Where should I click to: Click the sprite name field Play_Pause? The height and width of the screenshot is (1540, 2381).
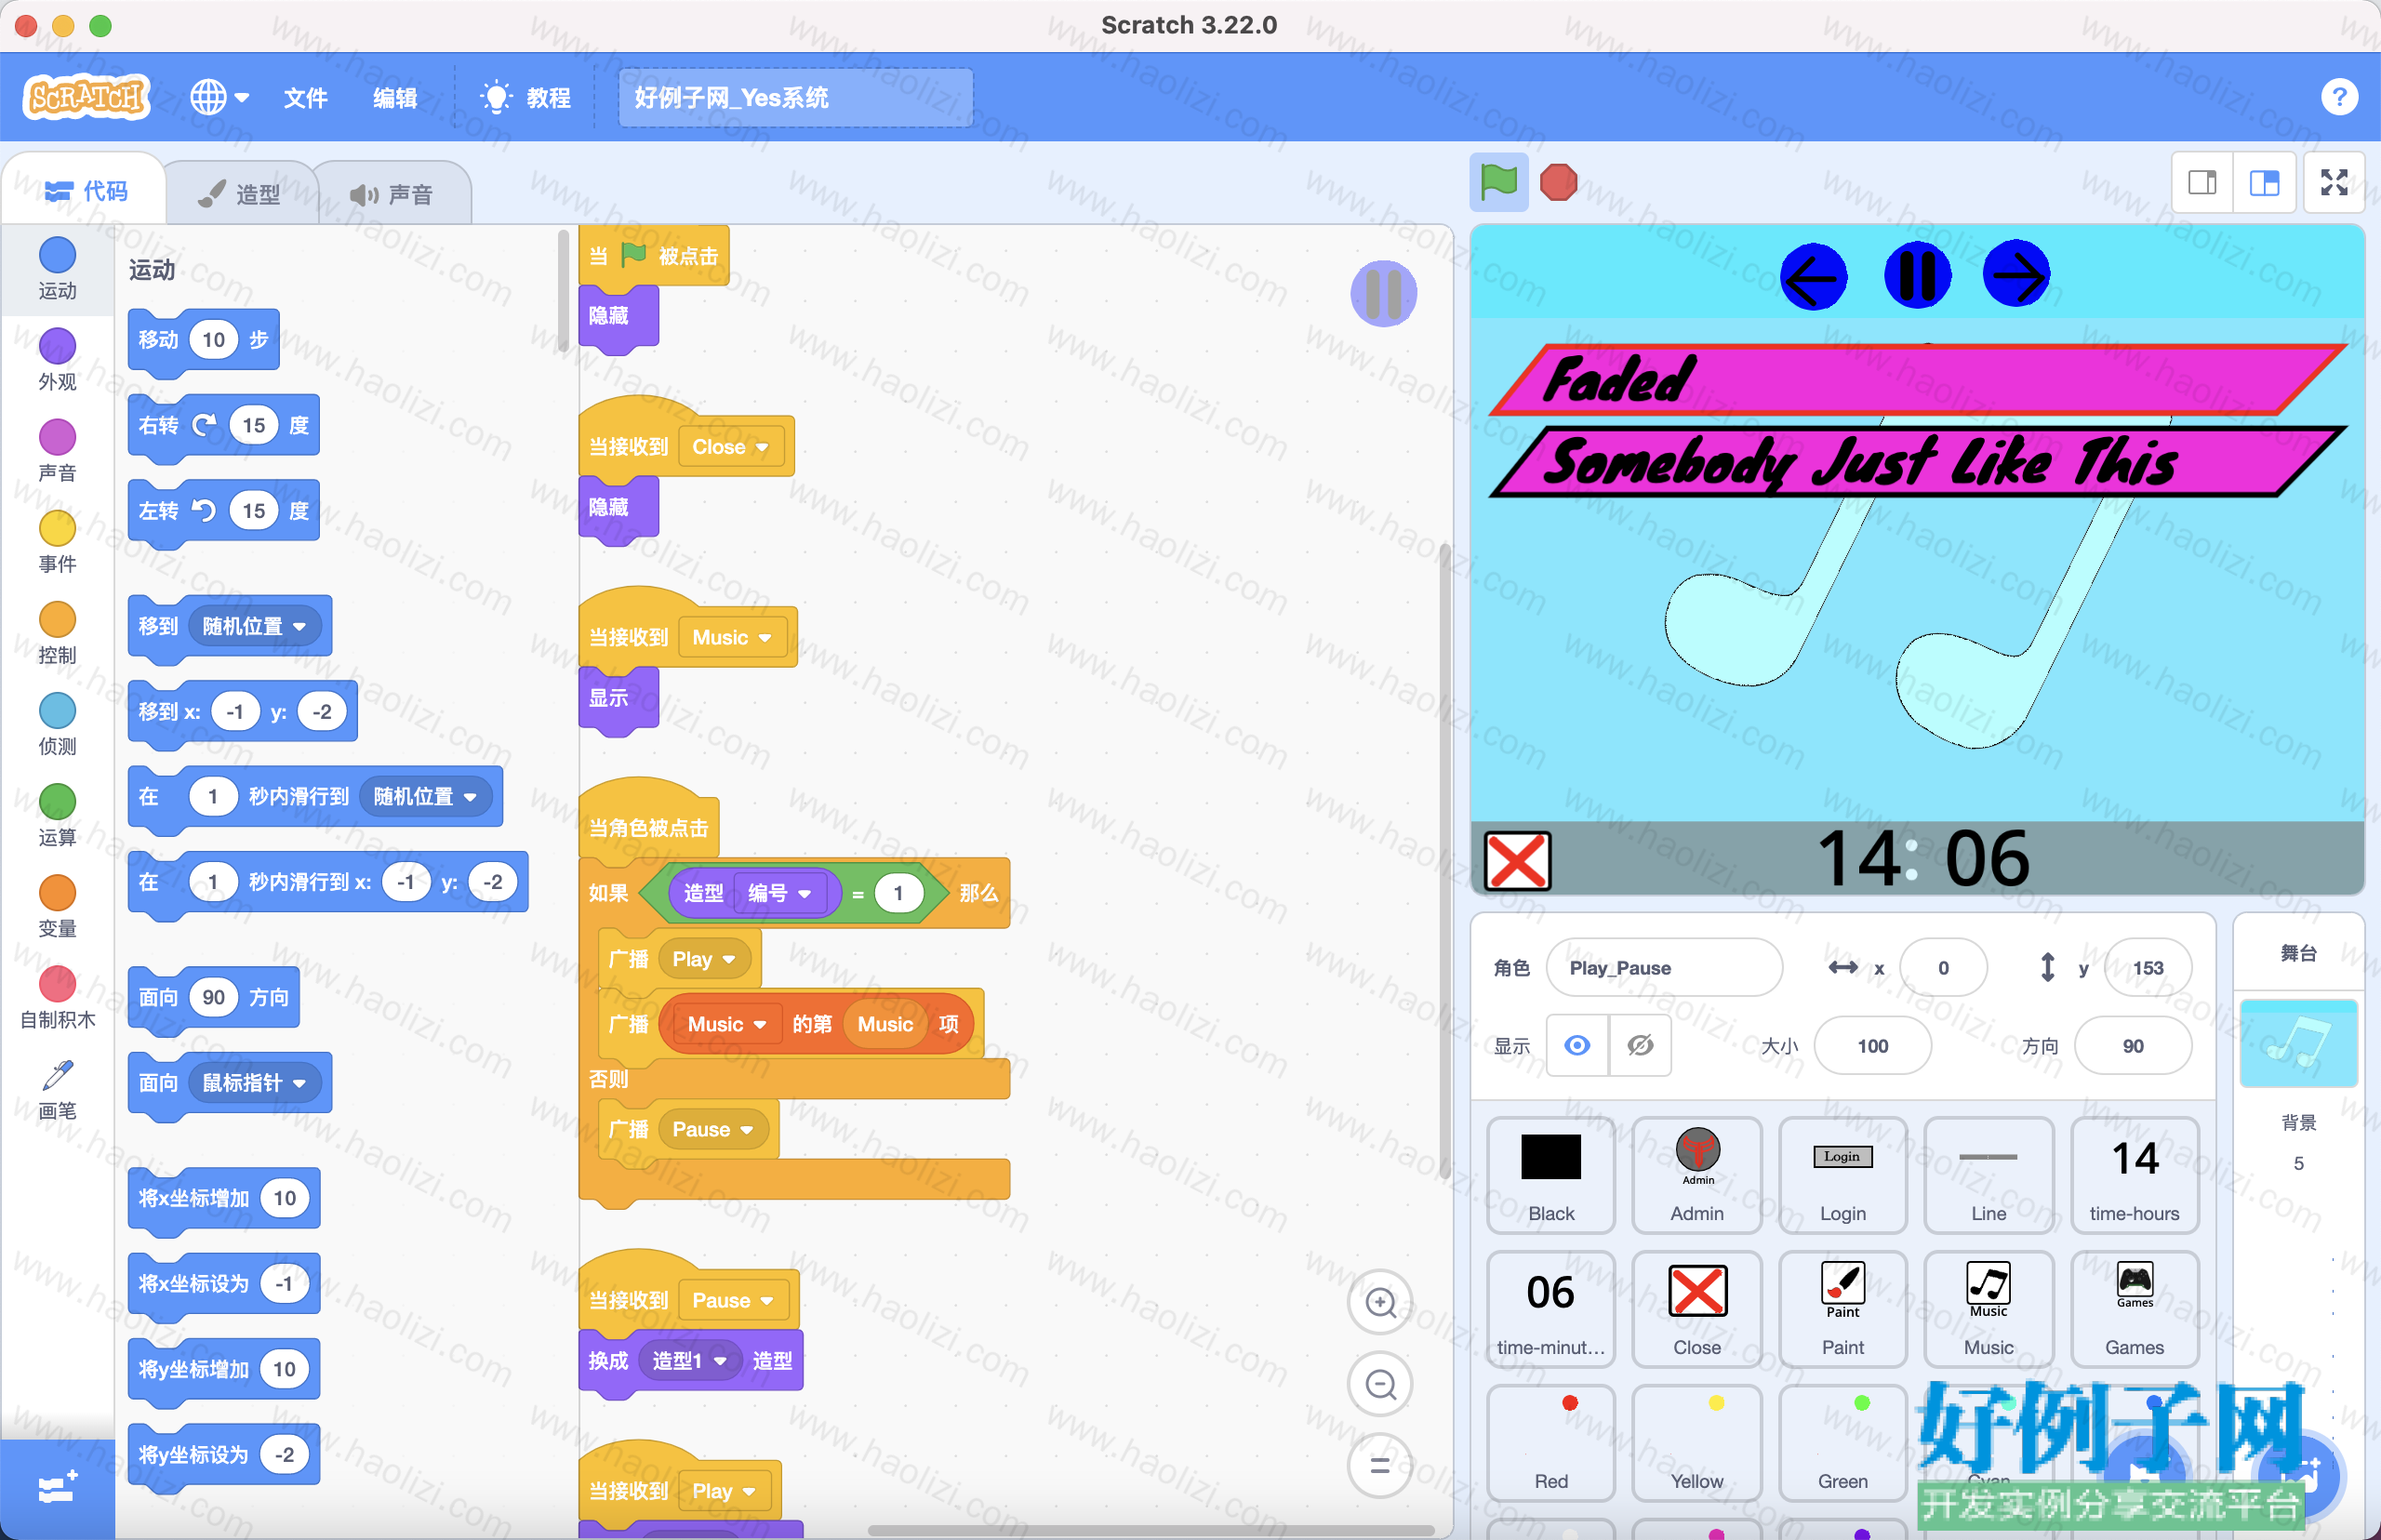point(1663,967)
